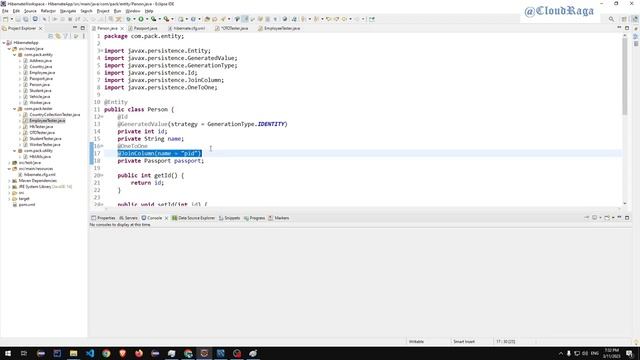Image resolution: width=640 pixels, height=360 pixels.
Task: Click the Save All toolbar icon
Action: (x=25, y=19)
